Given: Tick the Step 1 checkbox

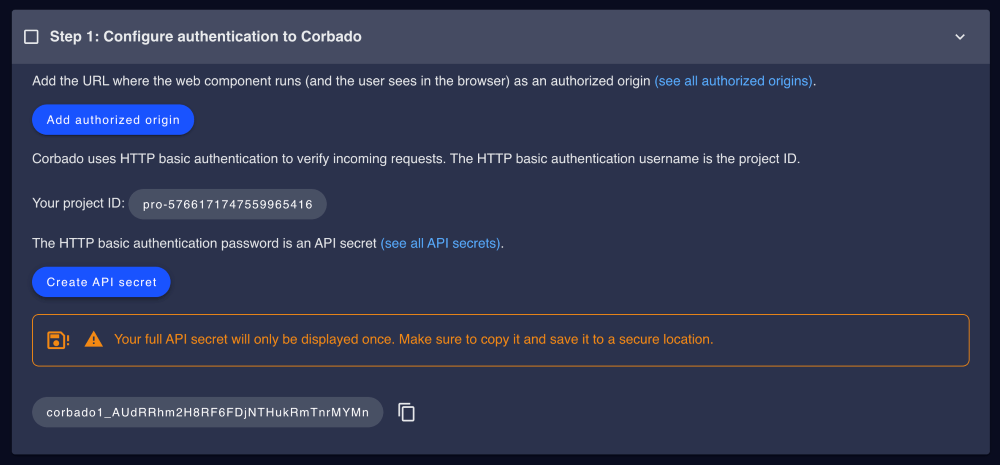Looking at the screenshot, I should 31,37.
